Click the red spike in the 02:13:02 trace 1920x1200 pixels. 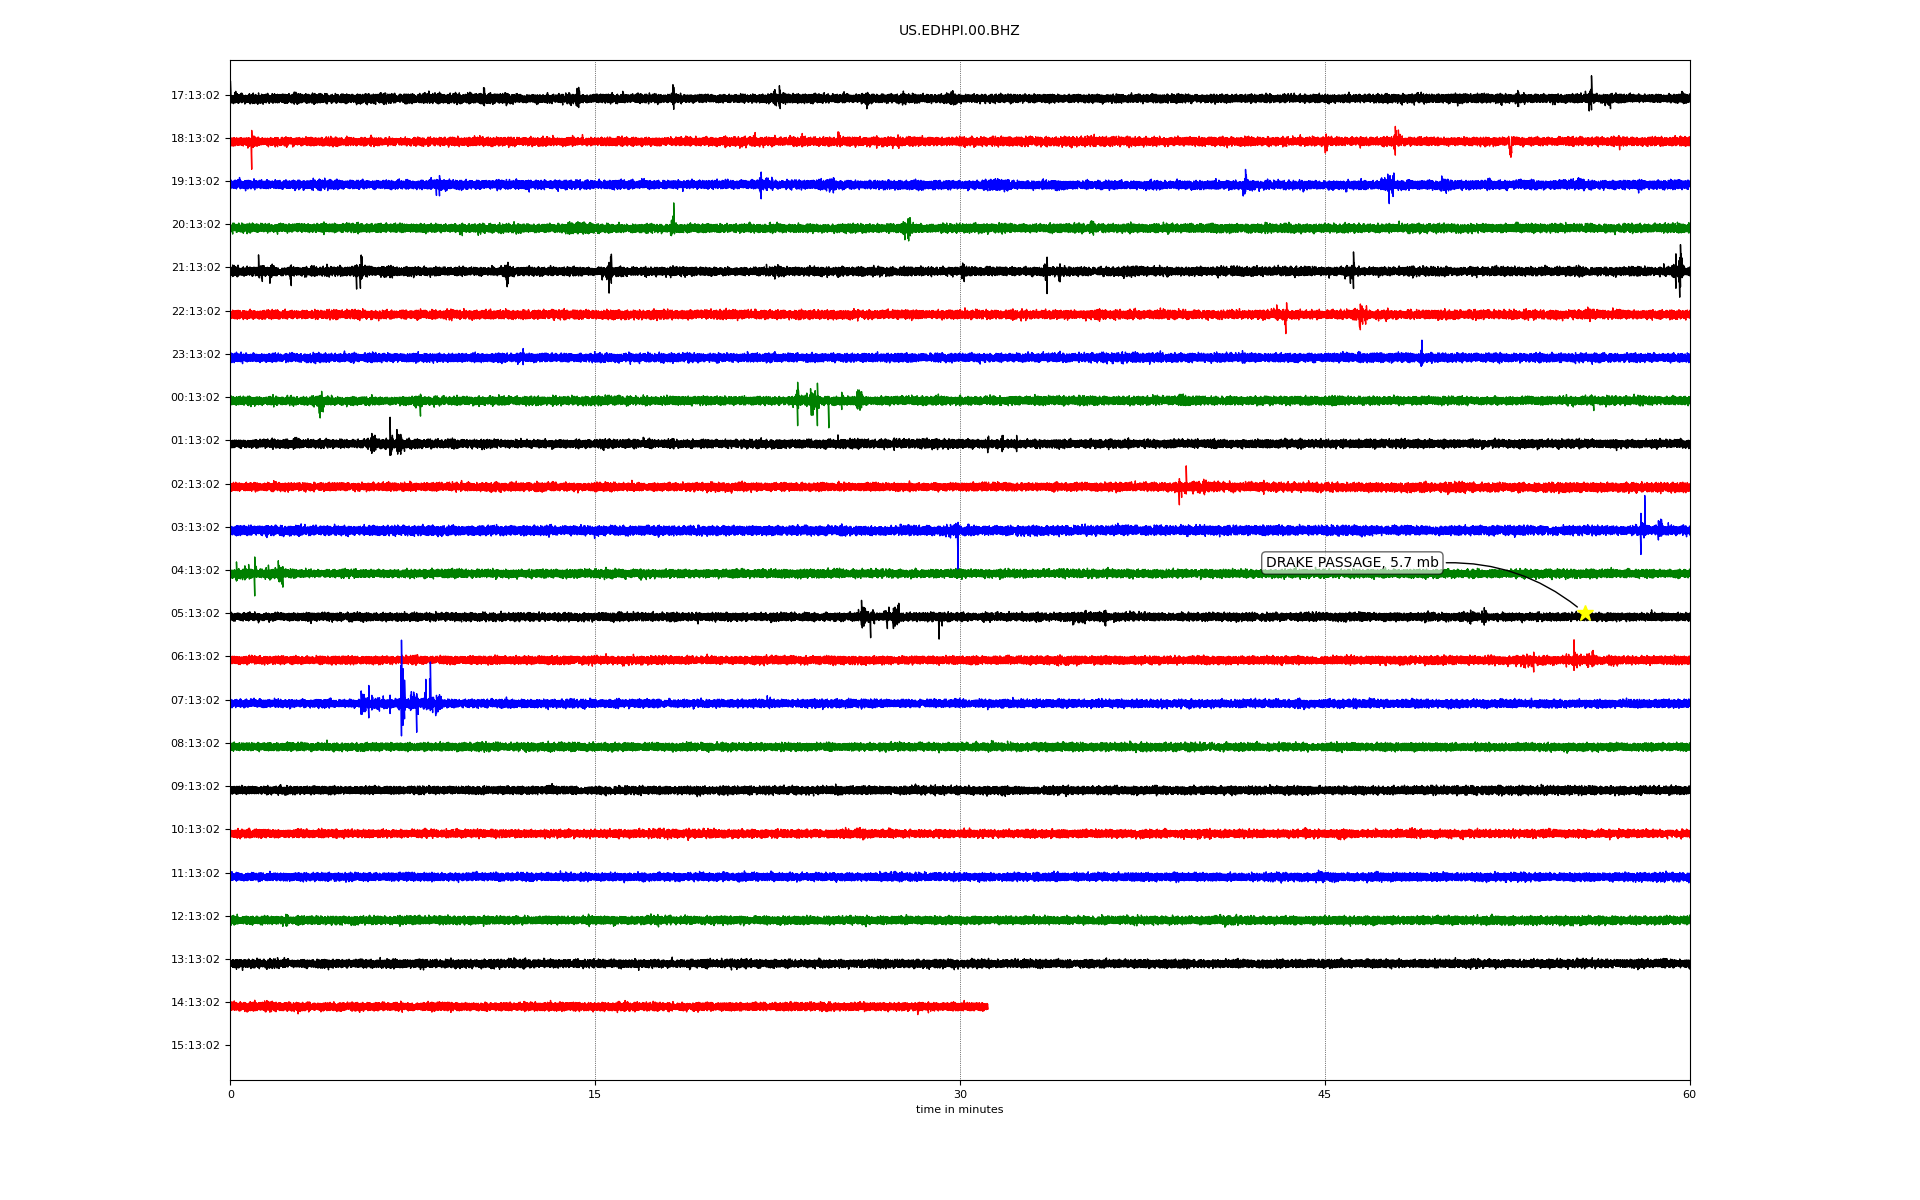click(1185, 484)
